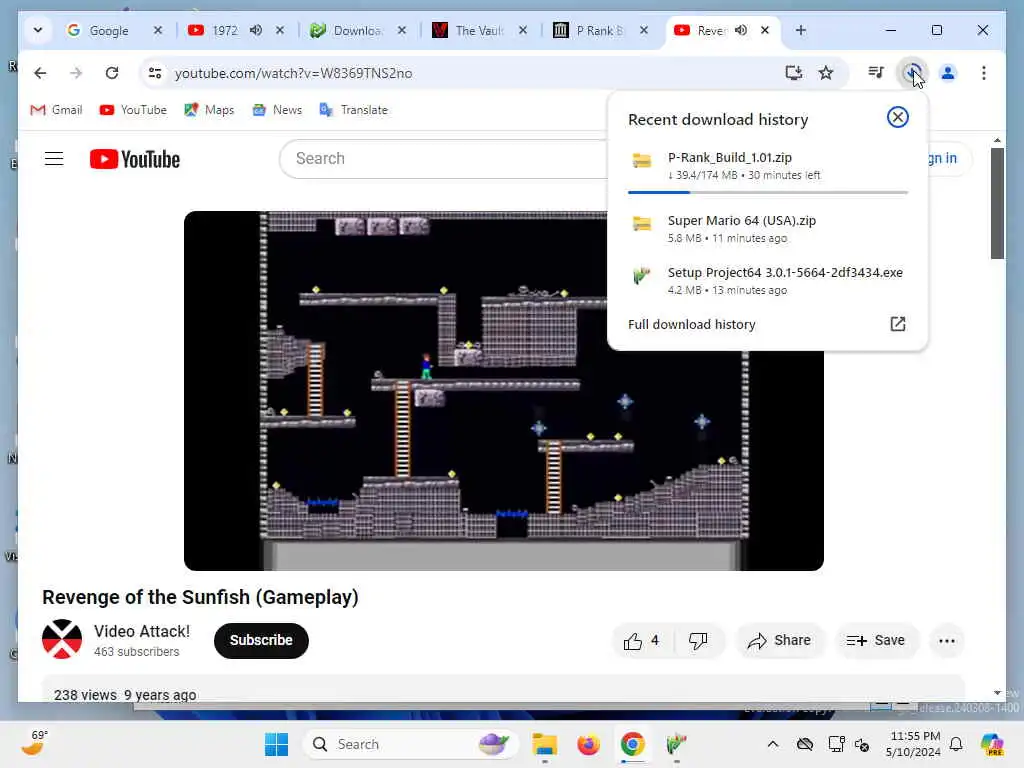Open notifications bell in taskbar
Screen dimensions: 1024x768
pos(956,744)
